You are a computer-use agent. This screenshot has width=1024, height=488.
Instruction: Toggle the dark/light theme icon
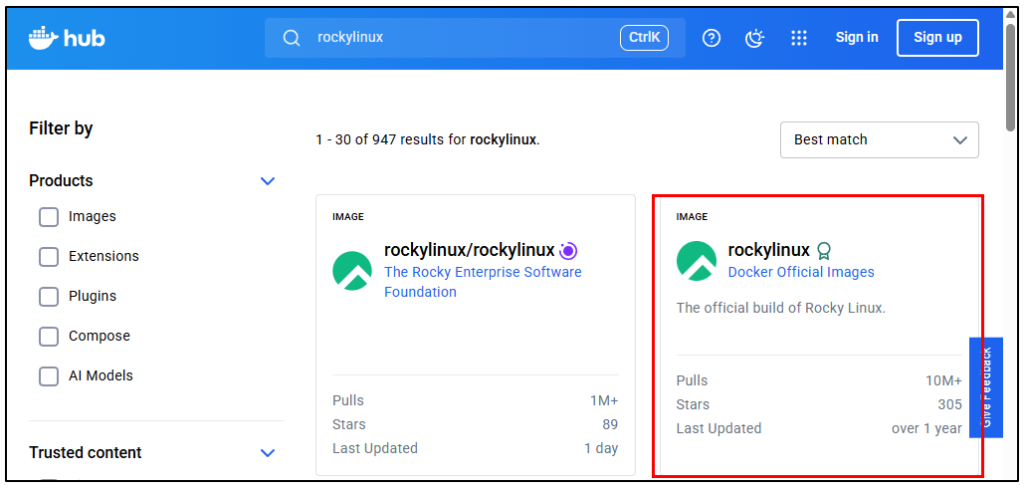(755, 38)
